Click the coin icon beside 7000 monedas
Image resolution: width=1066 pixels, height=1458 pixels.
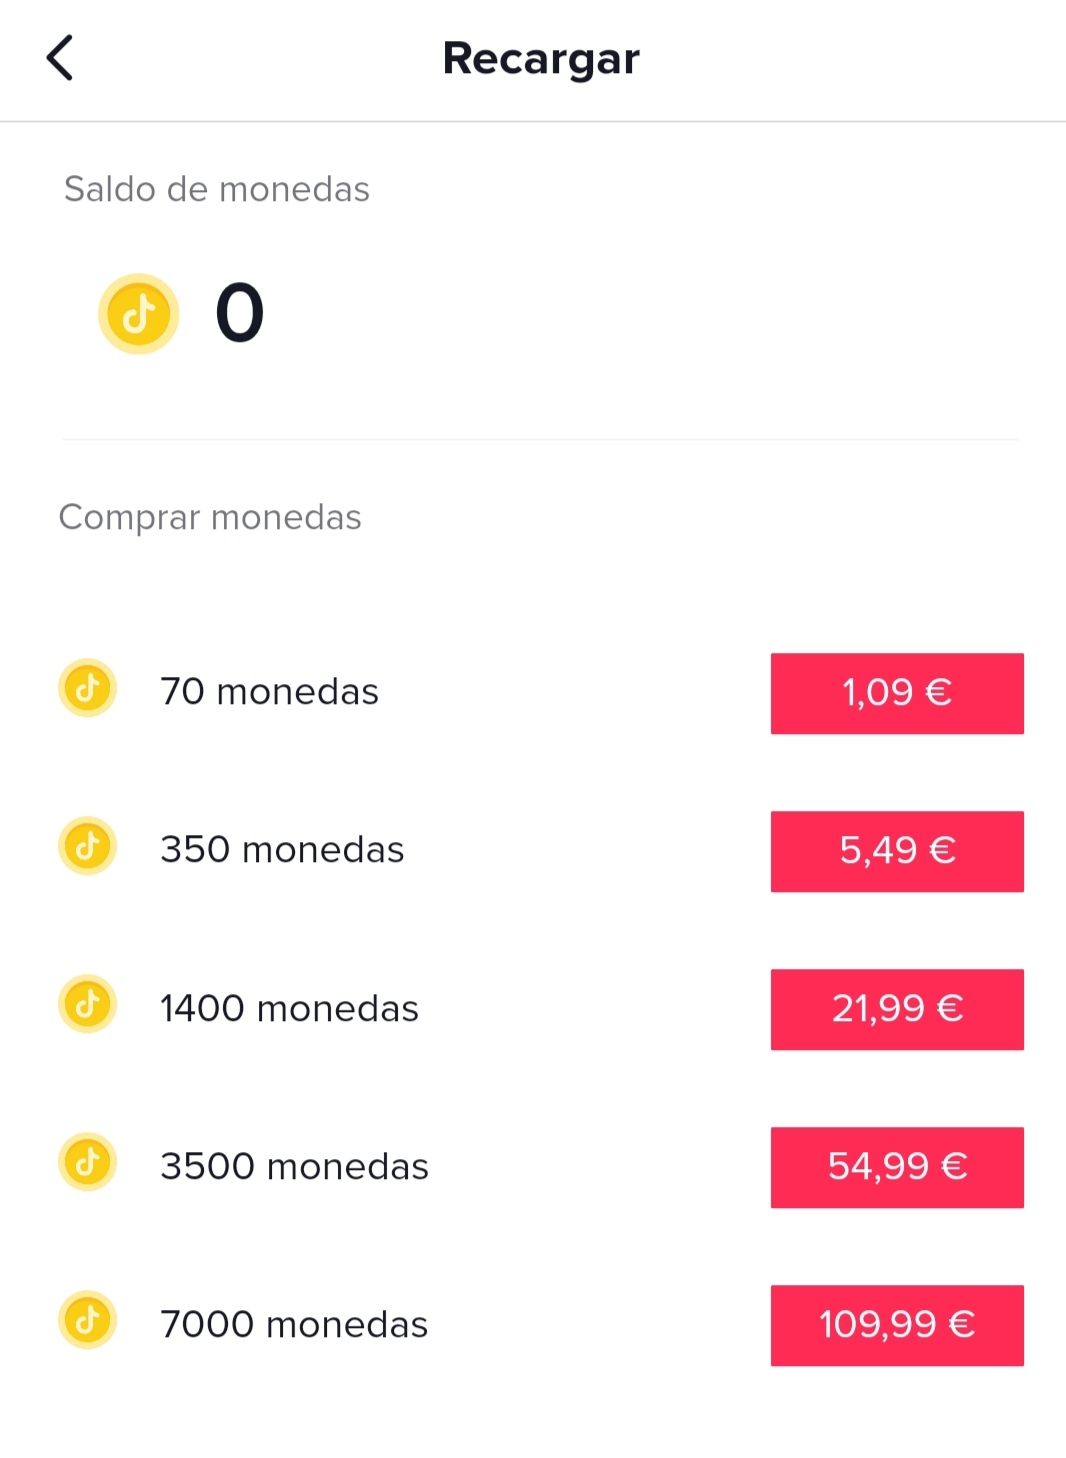(88, 1320)
